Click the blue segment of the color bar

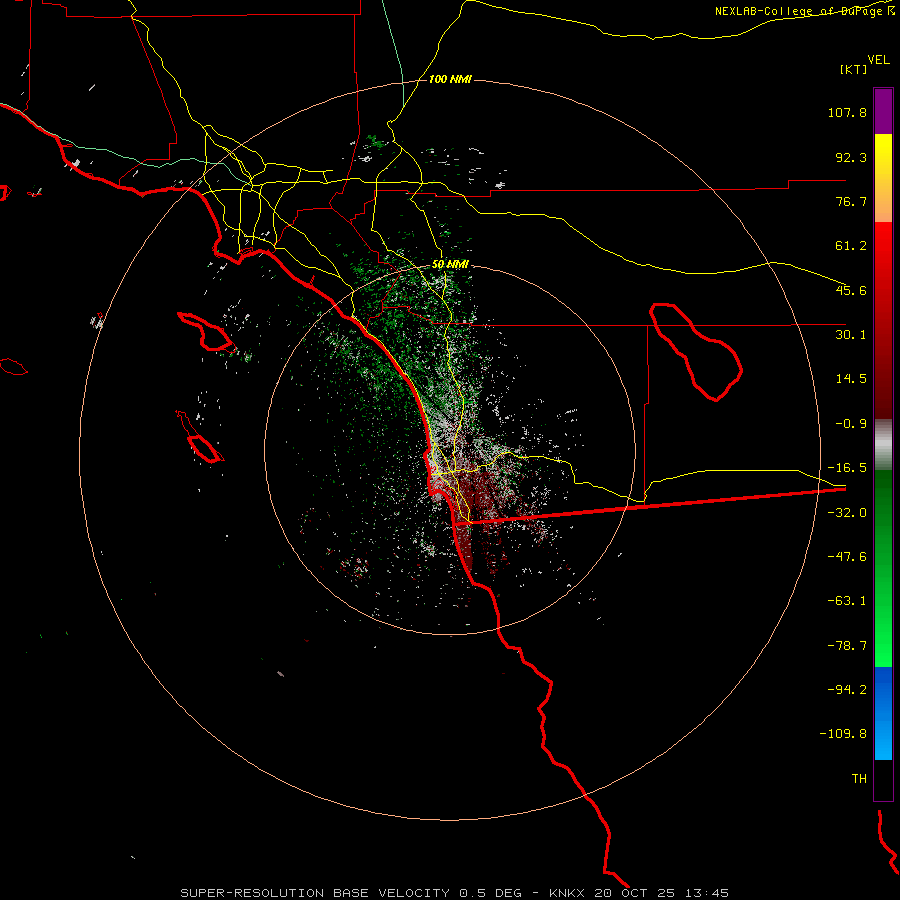[883, 713]
